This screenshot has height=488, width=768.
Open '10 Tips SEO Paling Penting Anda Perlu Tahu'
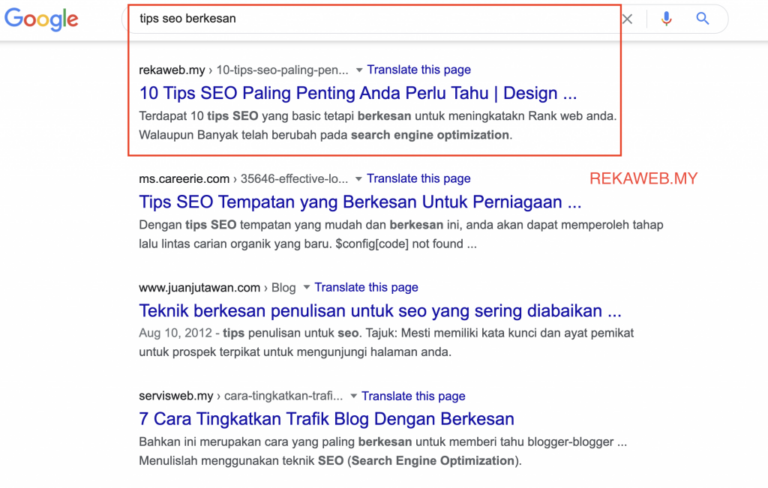358,93
